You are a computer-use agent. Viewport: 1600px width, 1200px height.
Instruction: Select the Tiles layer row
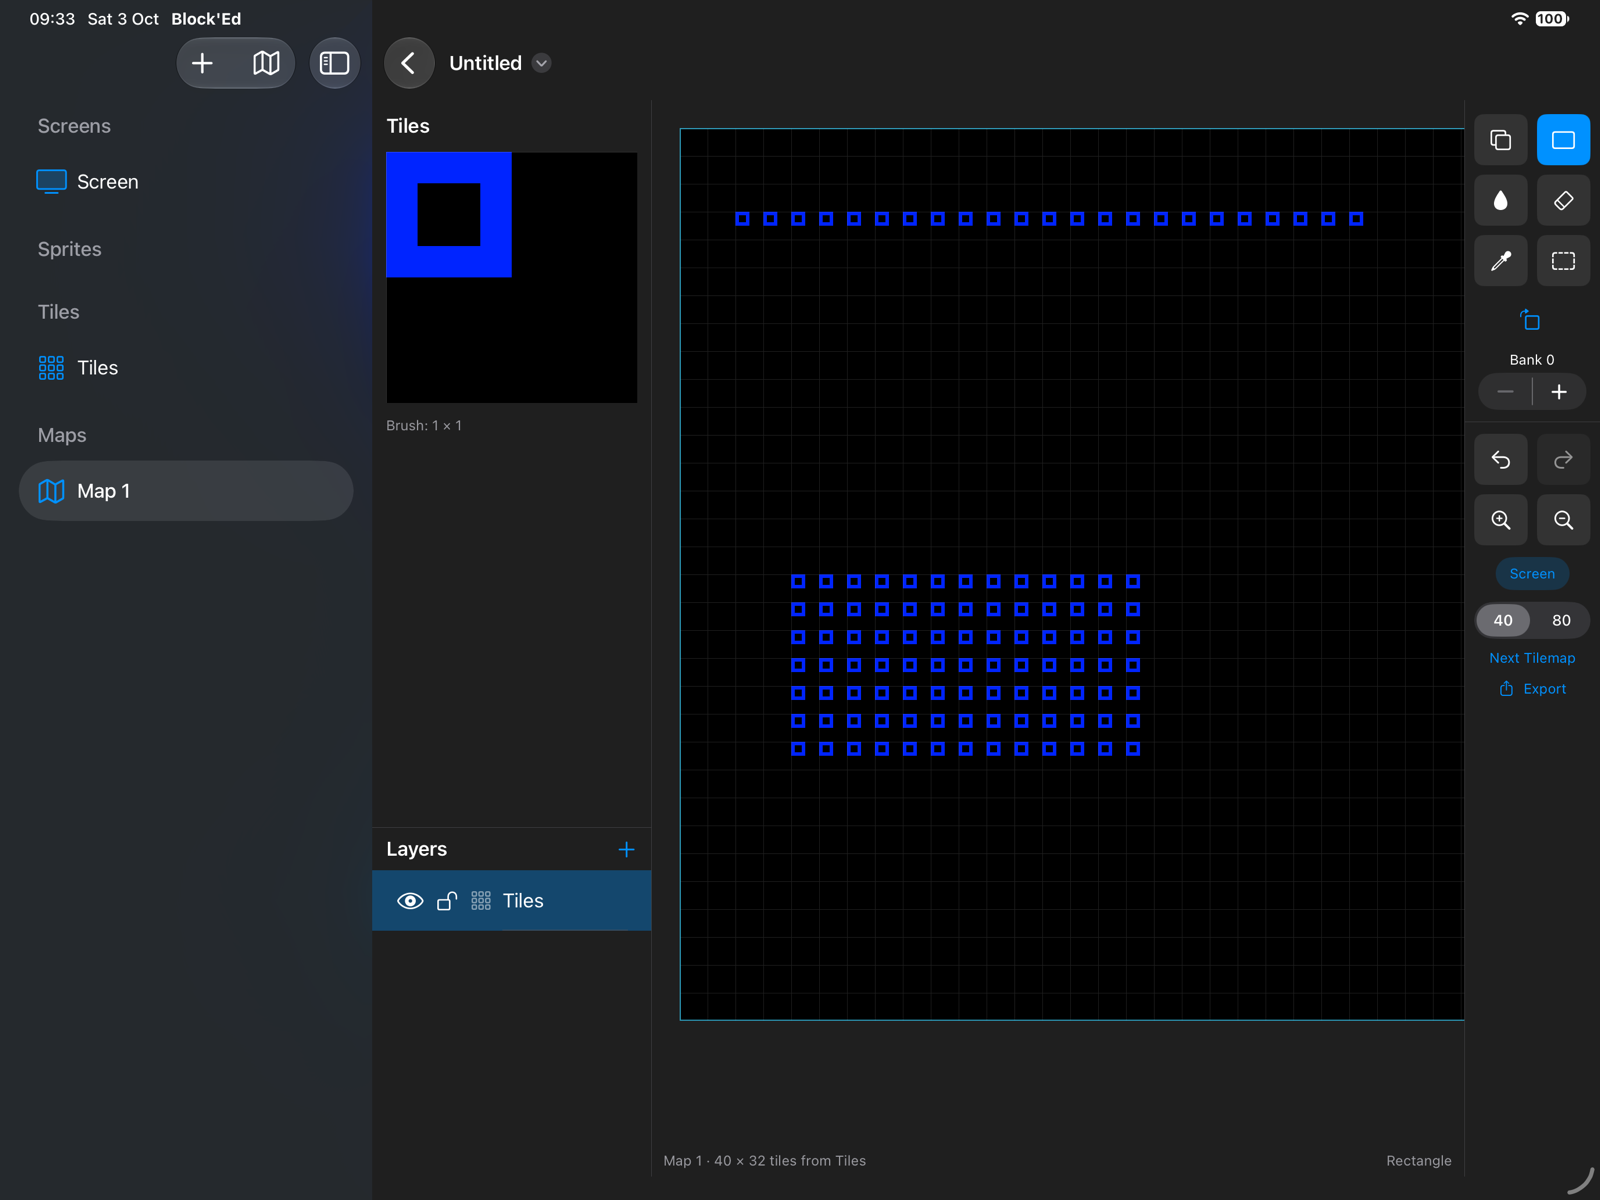click(512, 901)
